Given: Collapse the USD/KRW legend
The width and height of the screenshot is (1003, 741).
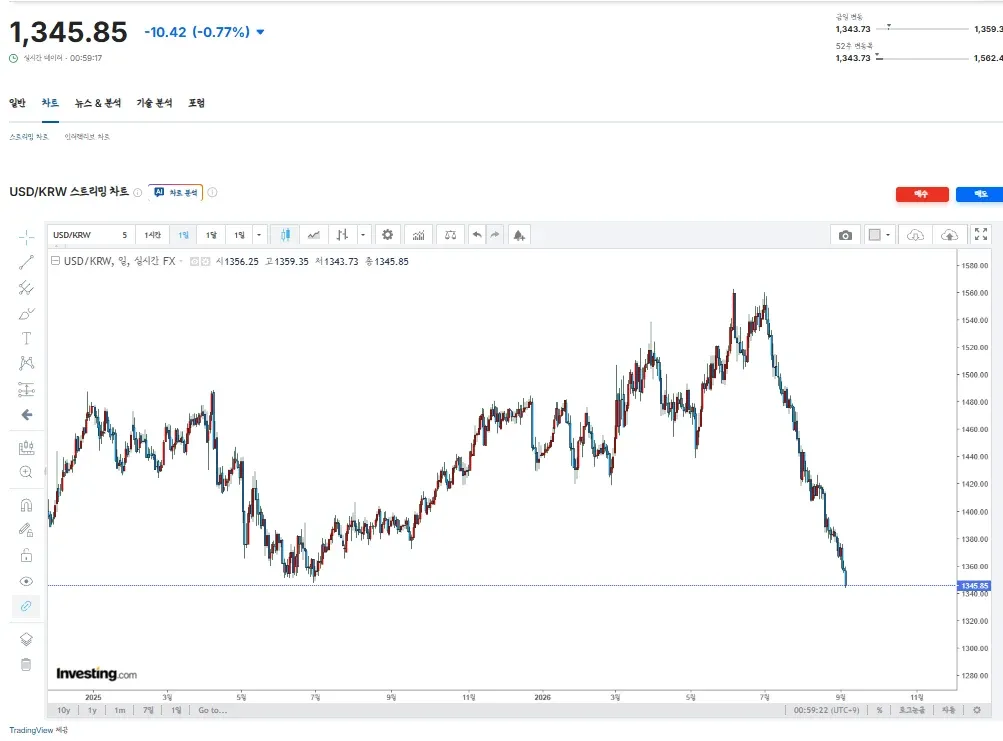Looking at the screenshot, I should (x=55, y=261).
